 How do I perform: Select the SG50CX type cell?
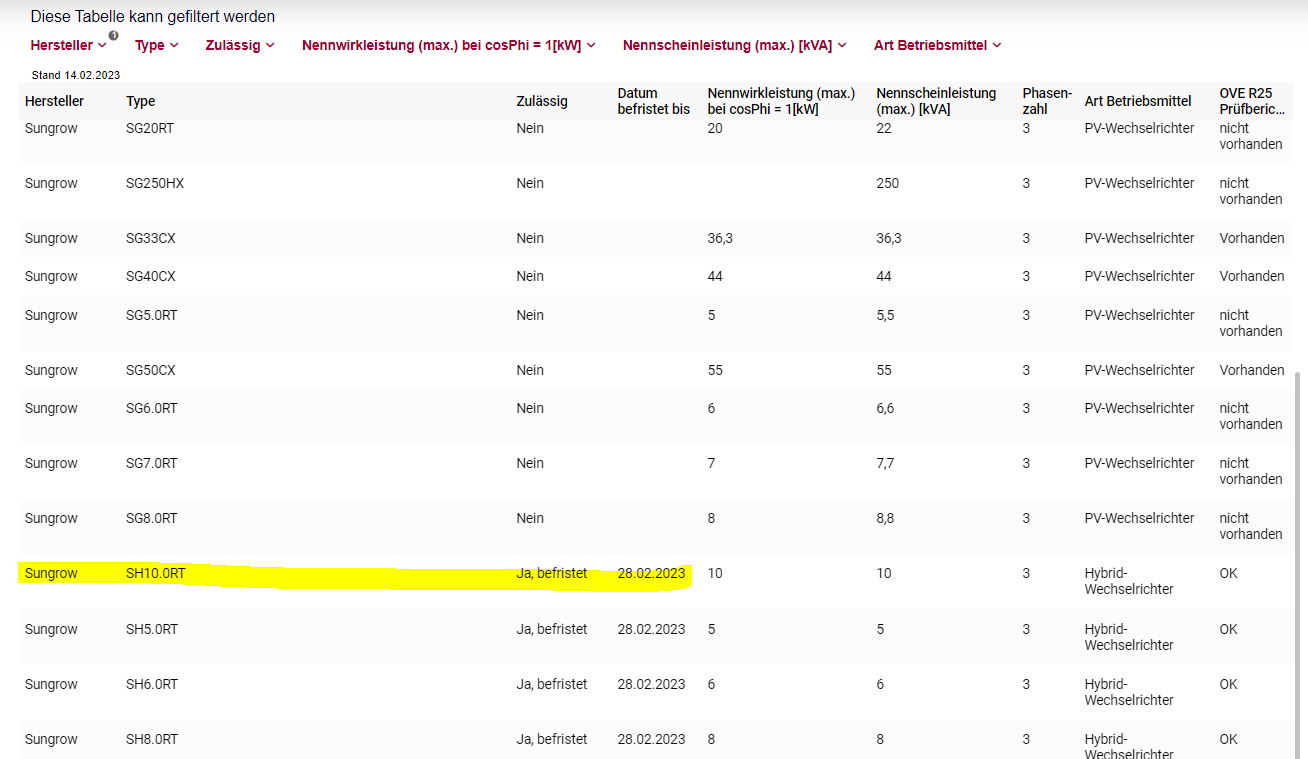click(151, 370)
